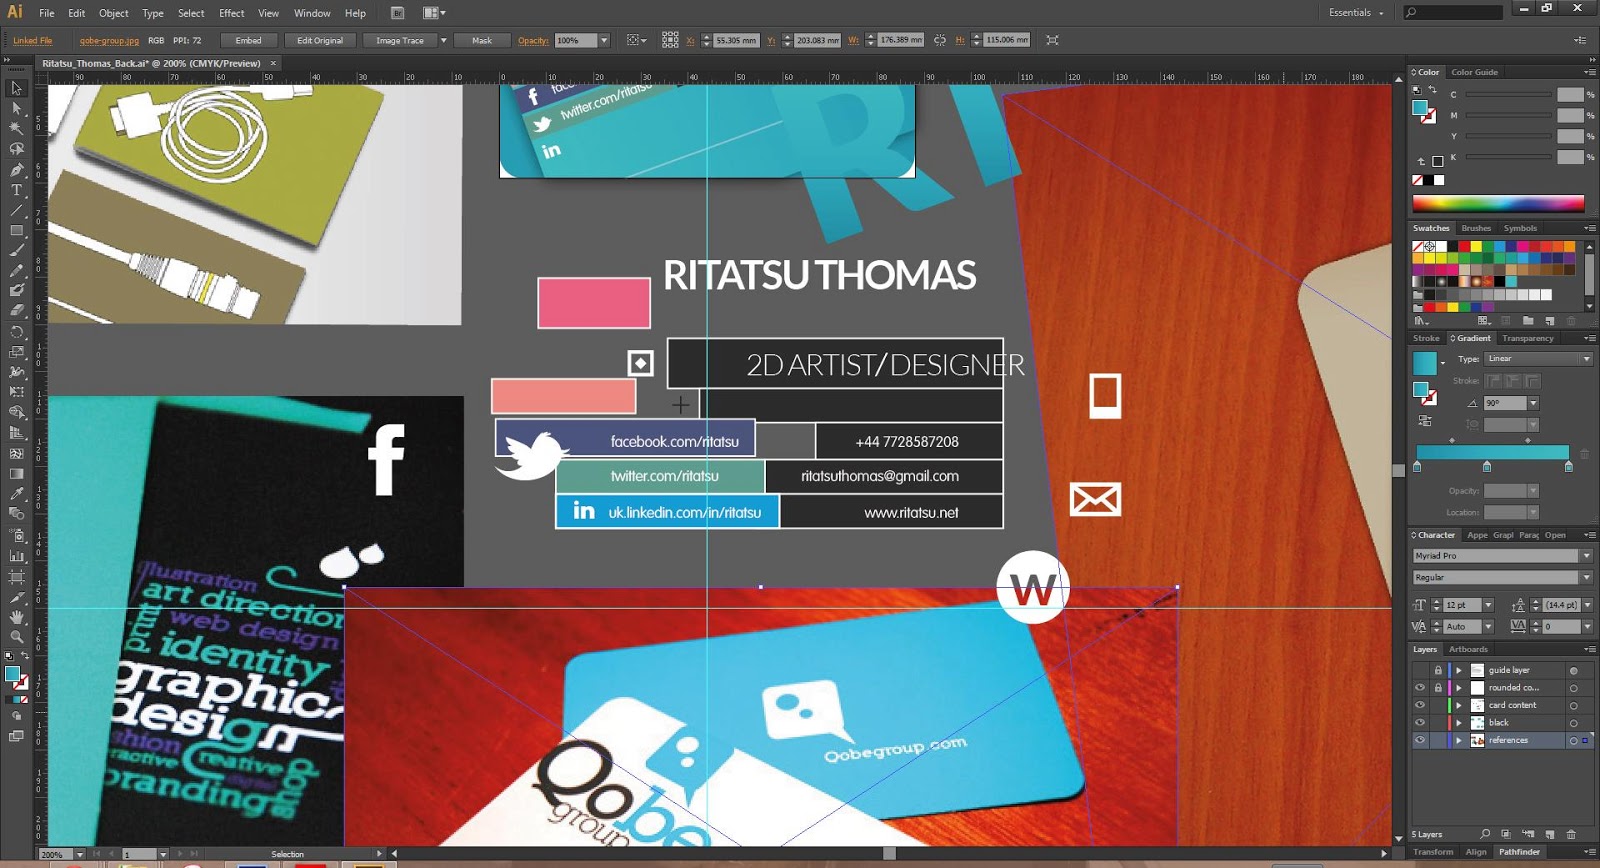Open the File menu
The height and width of the screenshot is (868, 1600).
click(47, 13)
